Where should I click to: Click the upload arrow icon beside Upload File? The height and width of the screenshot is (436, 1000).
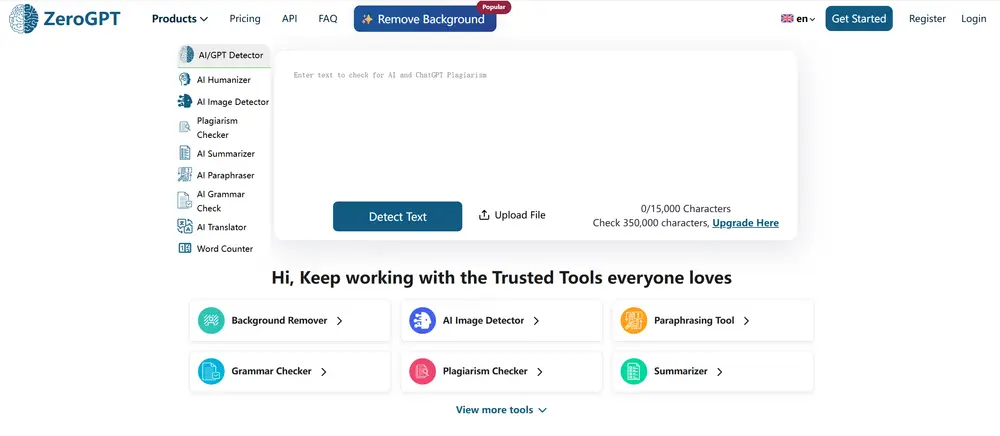click(484, 215)
